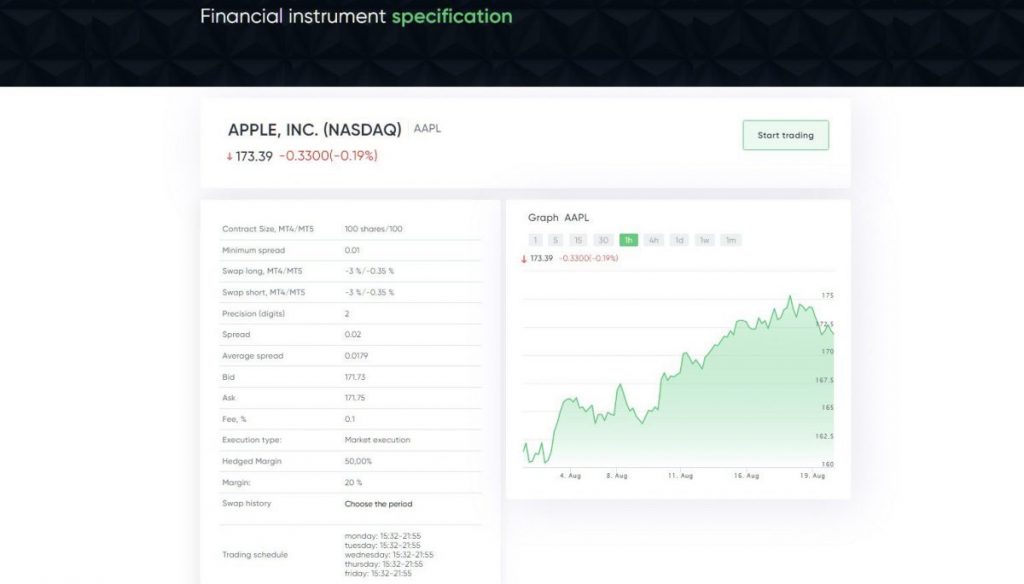This screenshot has width=1024, height=584.
Task: Click red down arrow beside 173.39 header price
Action: tap(229, 157)
